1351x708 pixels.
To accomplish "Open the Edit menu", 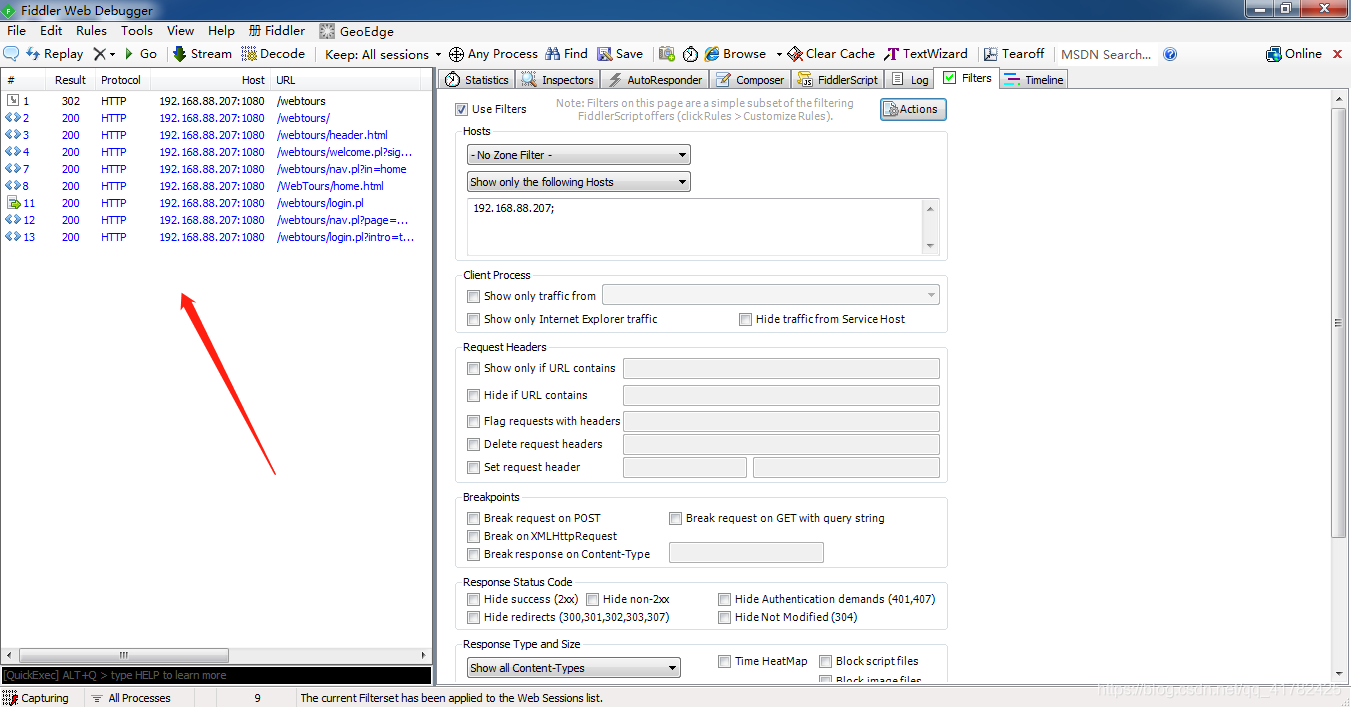I will (51, 31).
